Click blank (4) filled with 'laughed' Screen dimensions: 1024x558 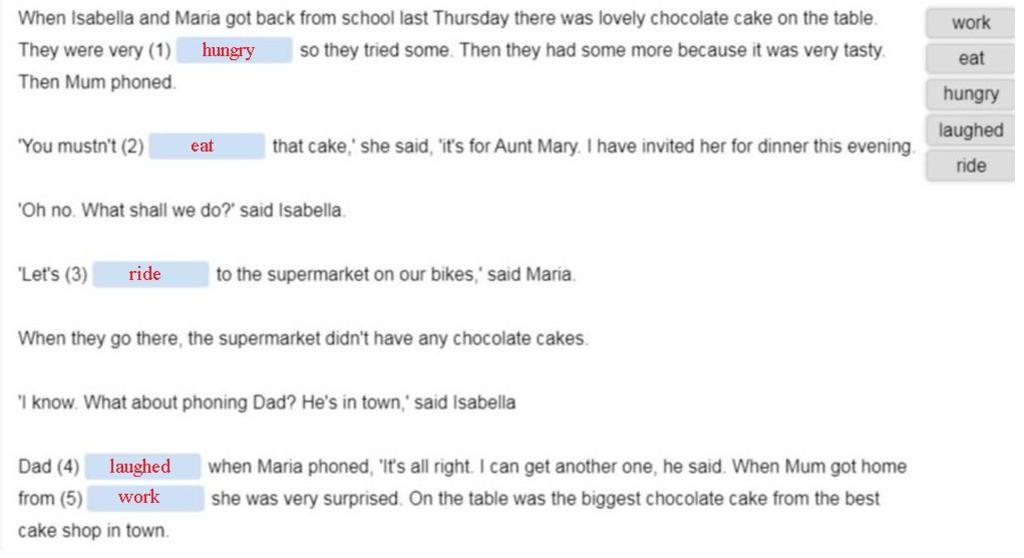point(142,466)
